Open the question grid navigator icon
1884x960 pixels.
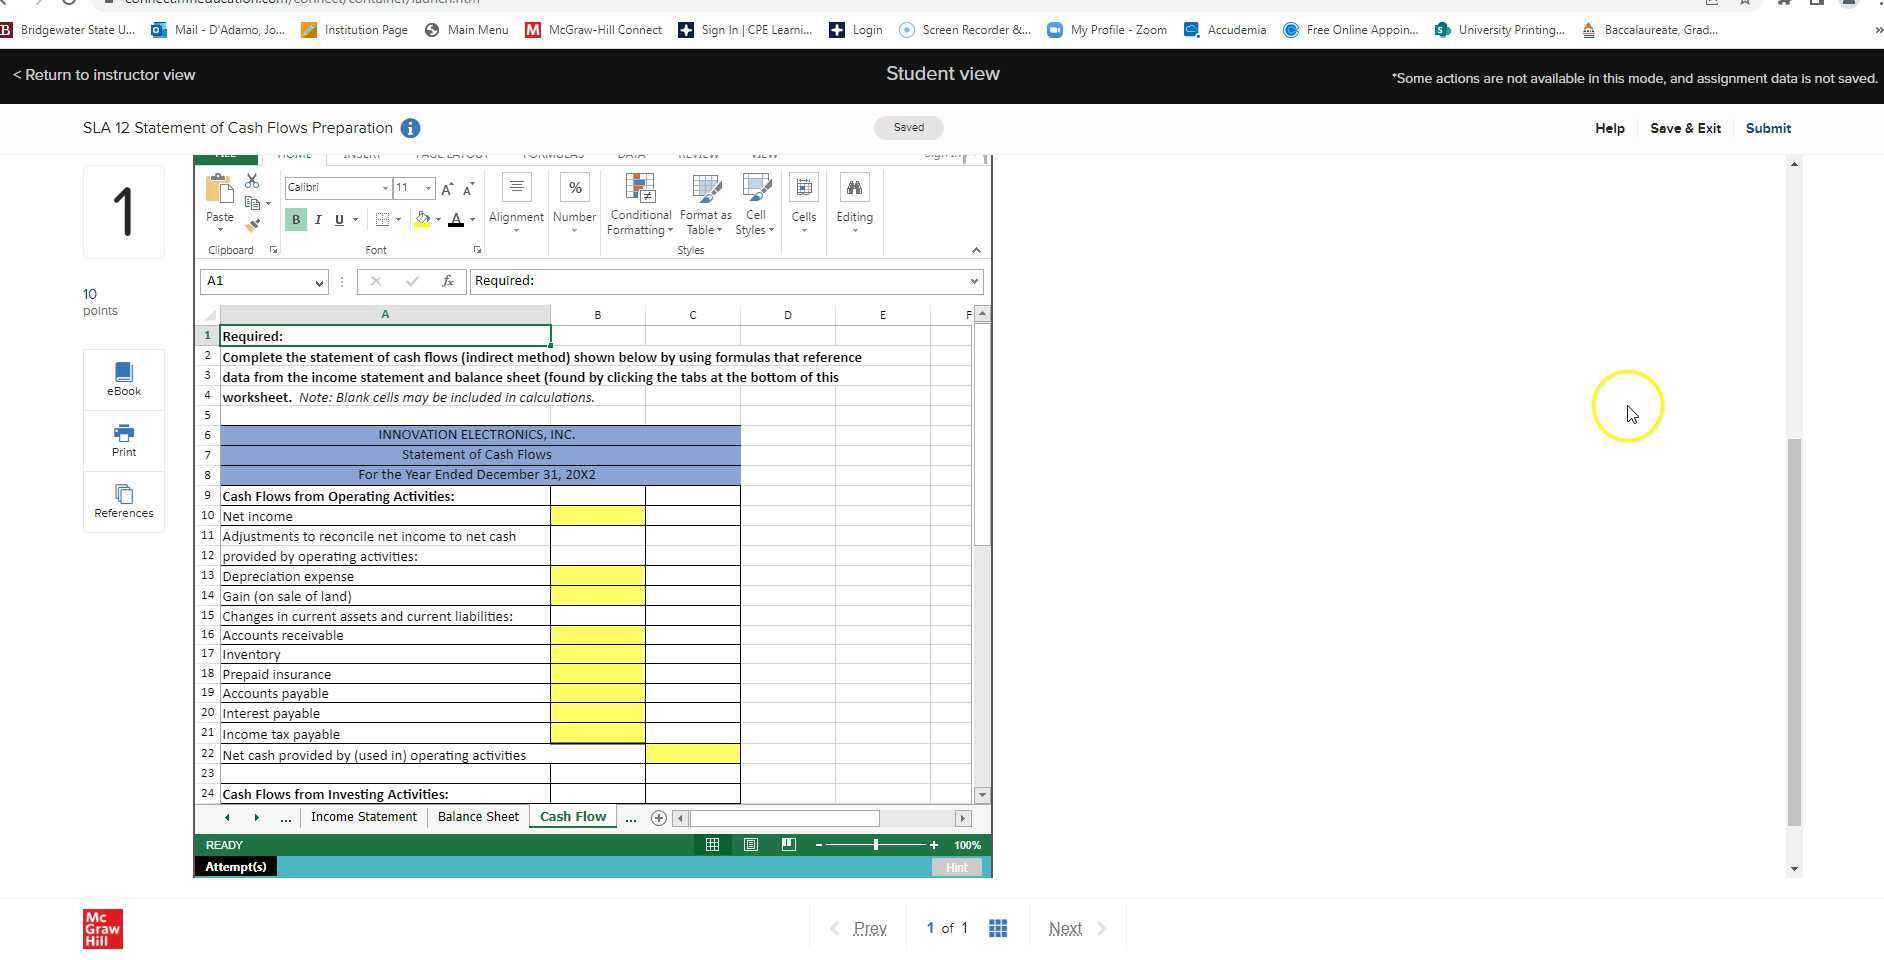(997, 928)
